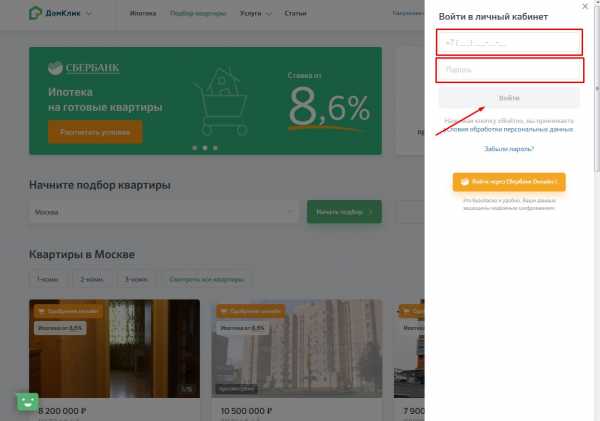Click the Рассчитать условия banner button

point(94,132)
